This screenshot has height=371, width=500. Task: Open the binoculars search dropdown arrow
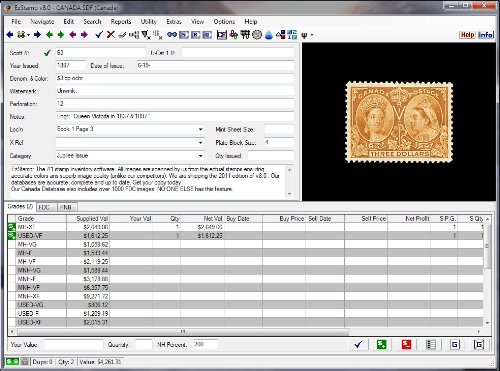point(29,35)
